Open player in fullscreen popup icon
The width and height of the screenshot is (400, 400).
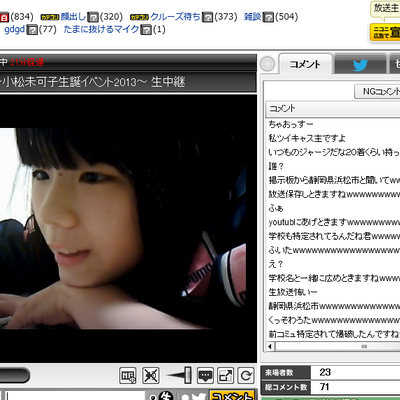[x=226, y=376]
